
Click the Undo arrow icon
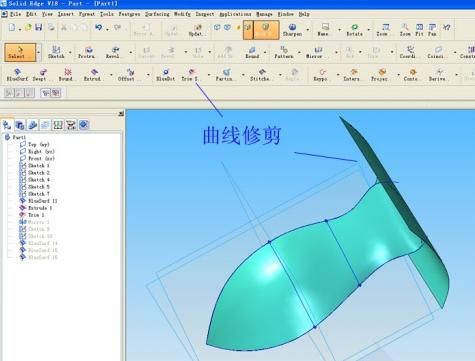pyautogui.click(x=98, y=28)
